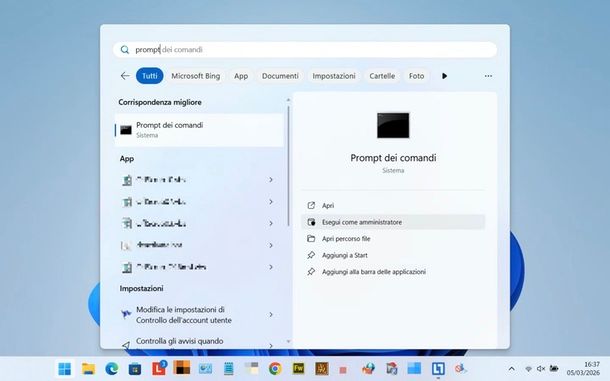Click the results list scrollbar

[x=288, y=165]
